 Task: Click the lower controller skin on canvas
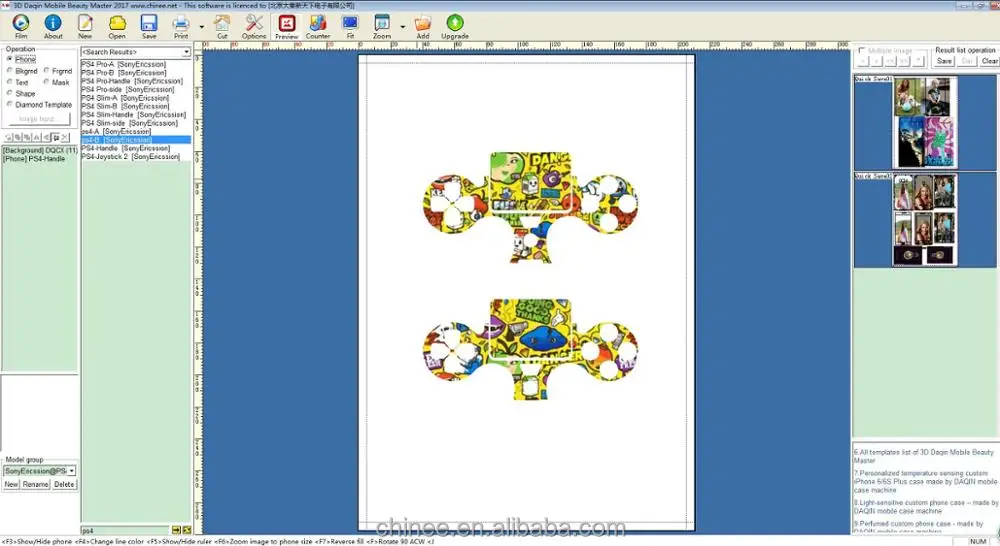click(x=530, y=349)
